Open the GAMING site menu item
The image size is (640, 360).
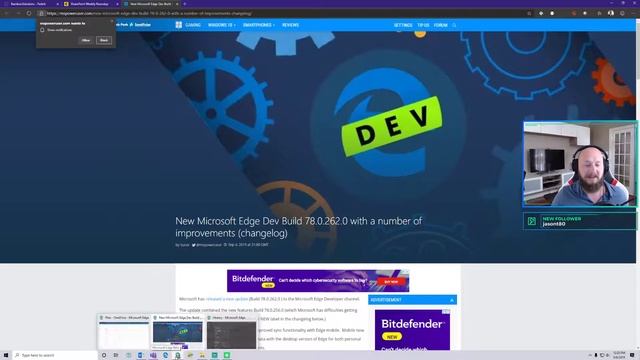pyautogui.click(x=193, y=25)
